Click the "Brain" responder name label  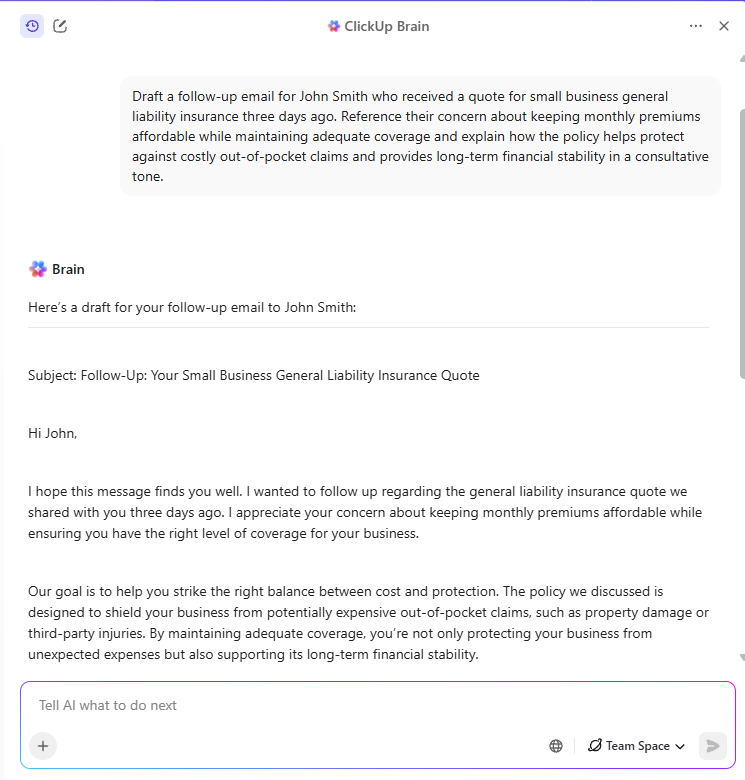[68, 269]
